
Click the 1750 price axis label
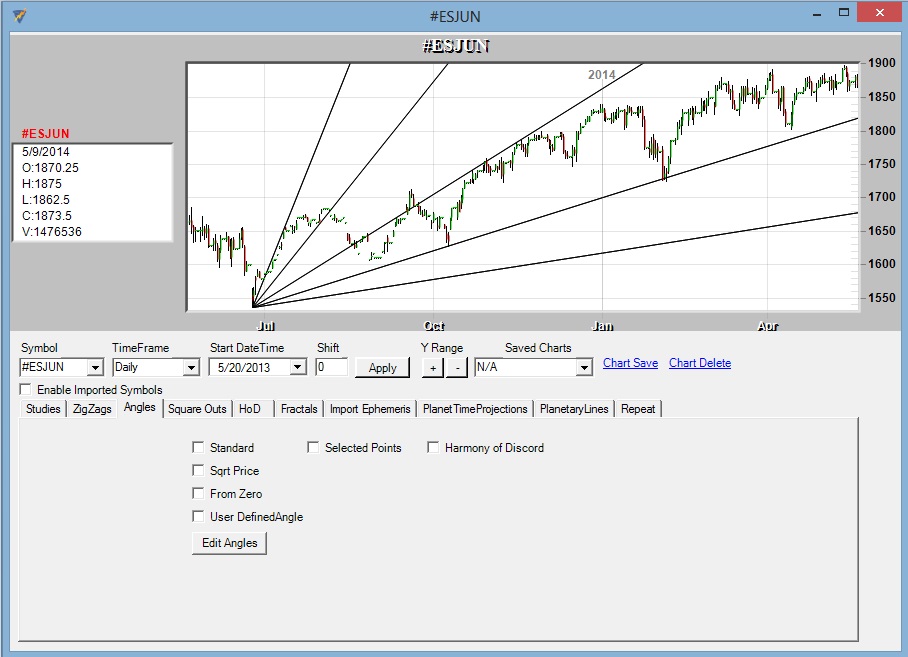click(x=881, y=164)
